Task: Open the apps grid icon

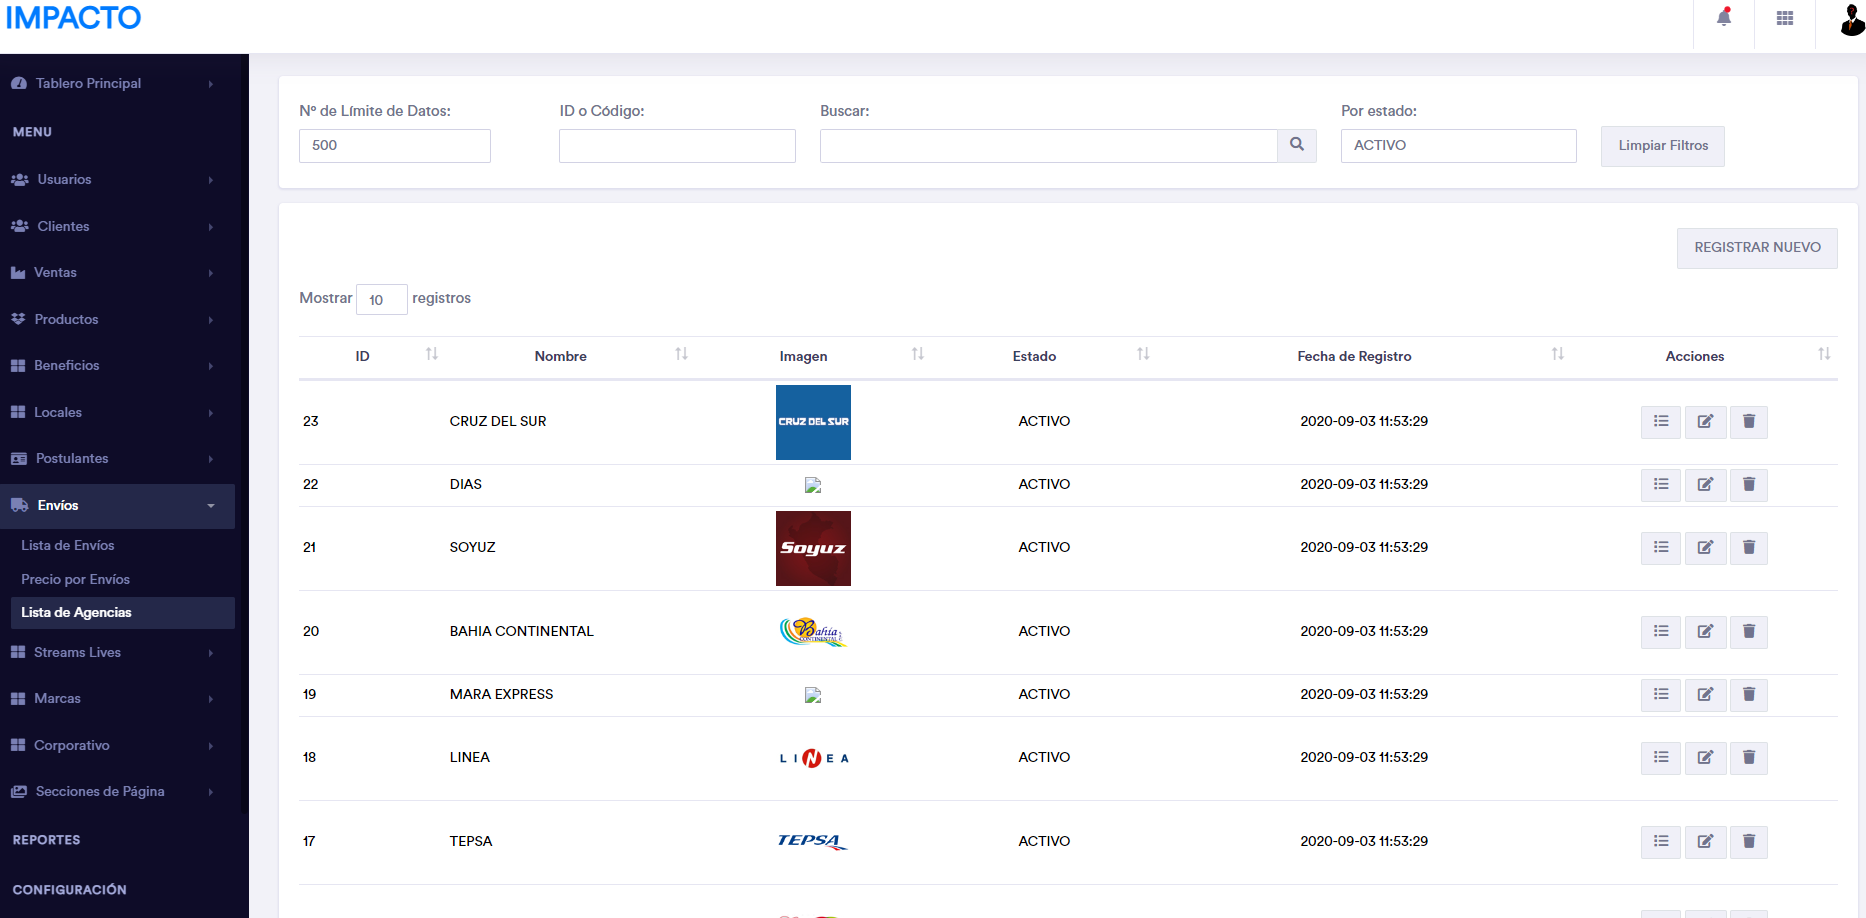Action: coord(1785,18)
